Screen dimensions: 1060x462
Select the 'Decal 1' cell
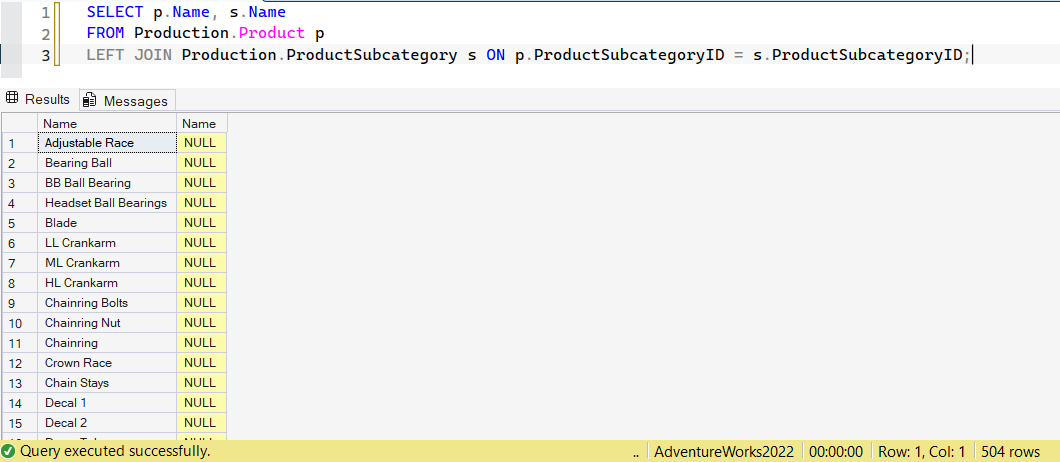pos(107,402)
